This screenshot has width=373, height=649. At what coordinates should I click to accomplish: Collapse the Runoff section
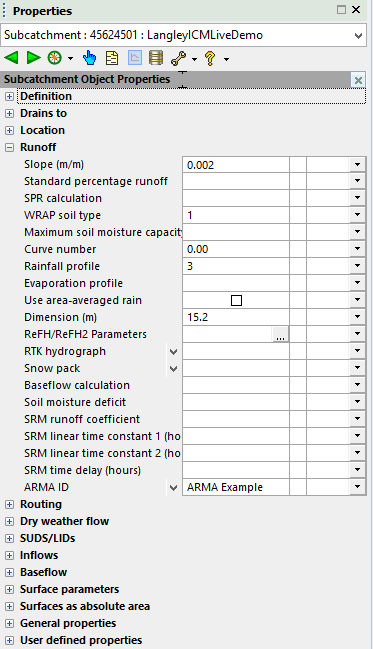[x=9, y=147]
